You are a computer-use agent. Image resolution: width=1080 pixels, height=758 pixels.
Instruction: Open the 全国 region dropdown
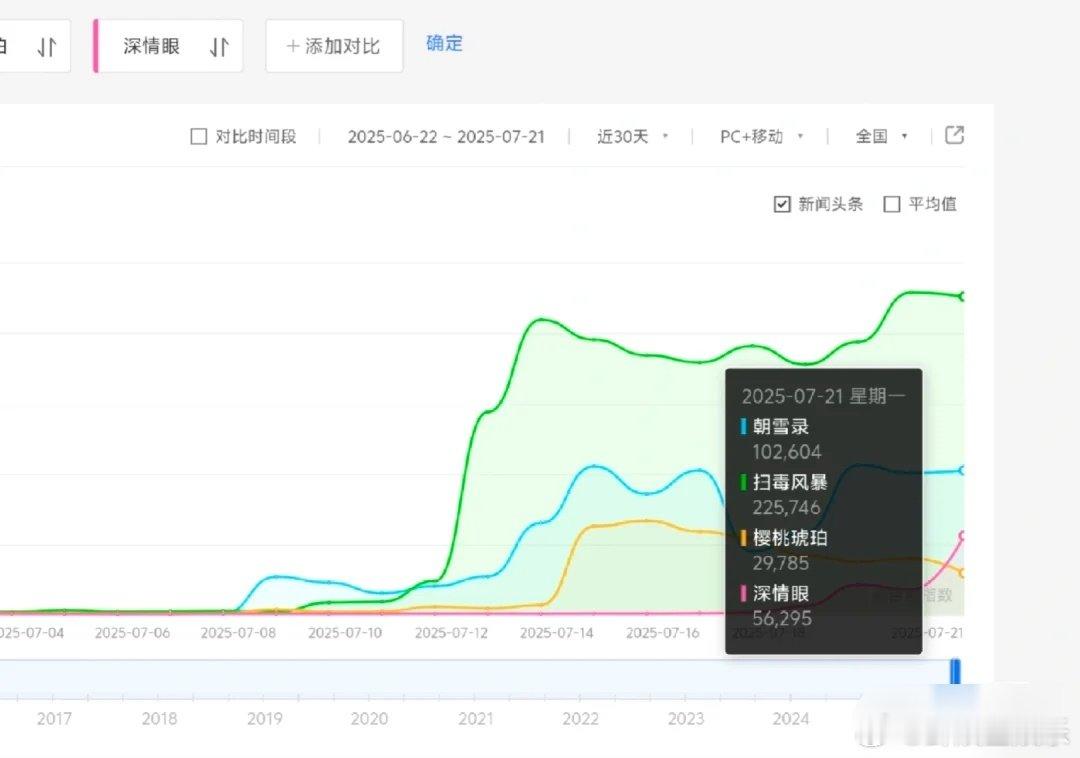[x=881, y=136]
